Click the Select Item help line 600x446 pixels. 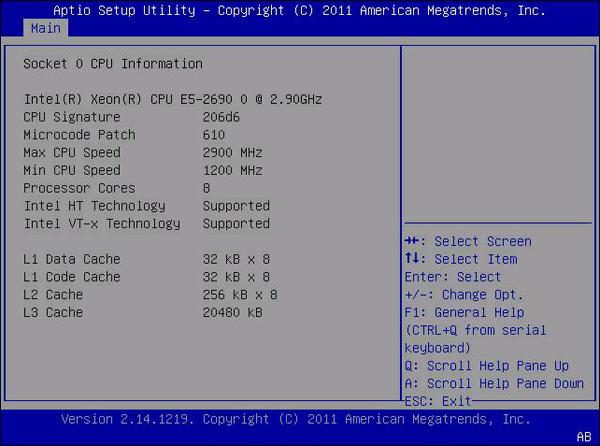click(x=461, y=259)
